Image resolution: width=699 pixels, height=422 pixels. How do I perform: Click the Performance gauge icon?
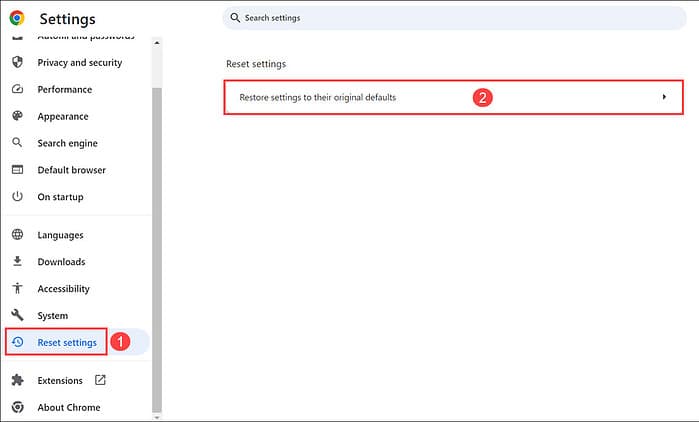[x=17, y=89]
